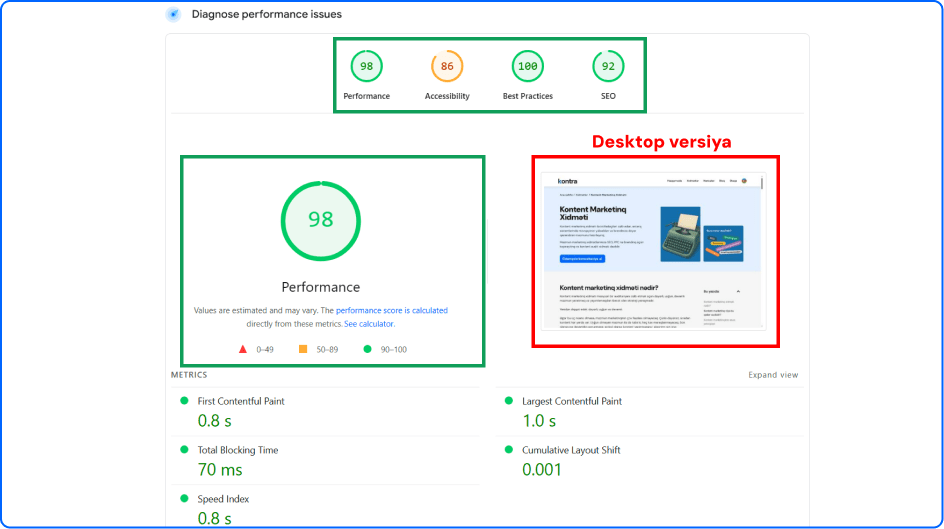Click the red triangle 0–49 legend icon
This screenshot has height=529, width=944.
click(243, 349)
